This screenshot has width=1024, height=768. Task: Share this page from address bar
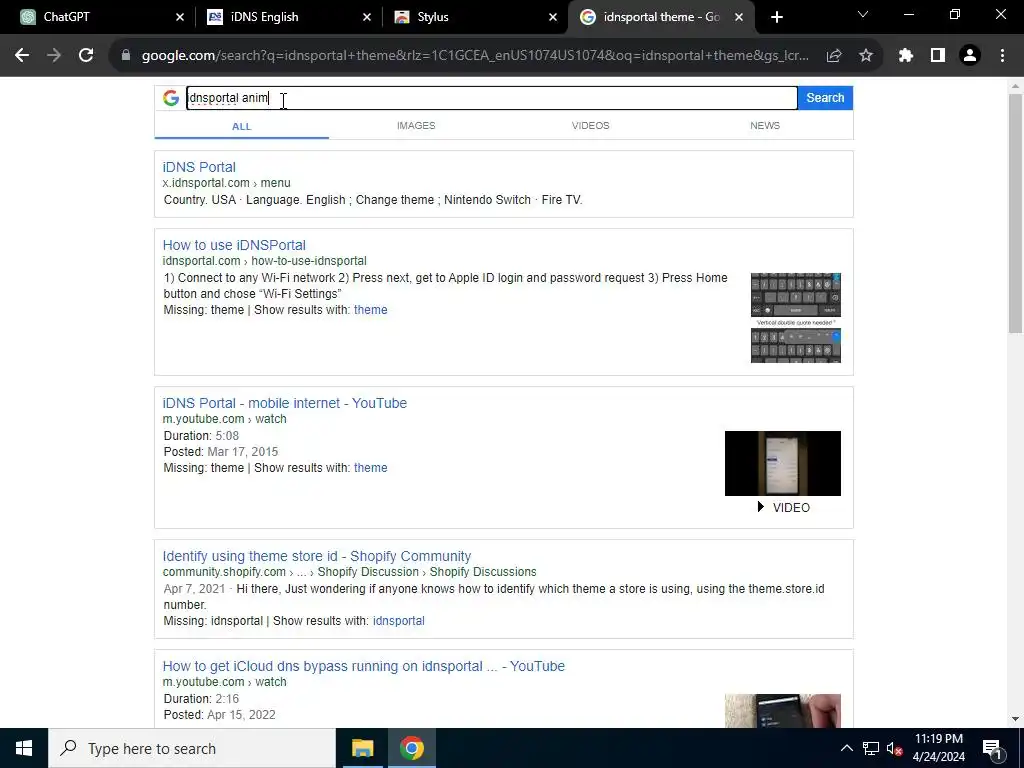point(834,56)
